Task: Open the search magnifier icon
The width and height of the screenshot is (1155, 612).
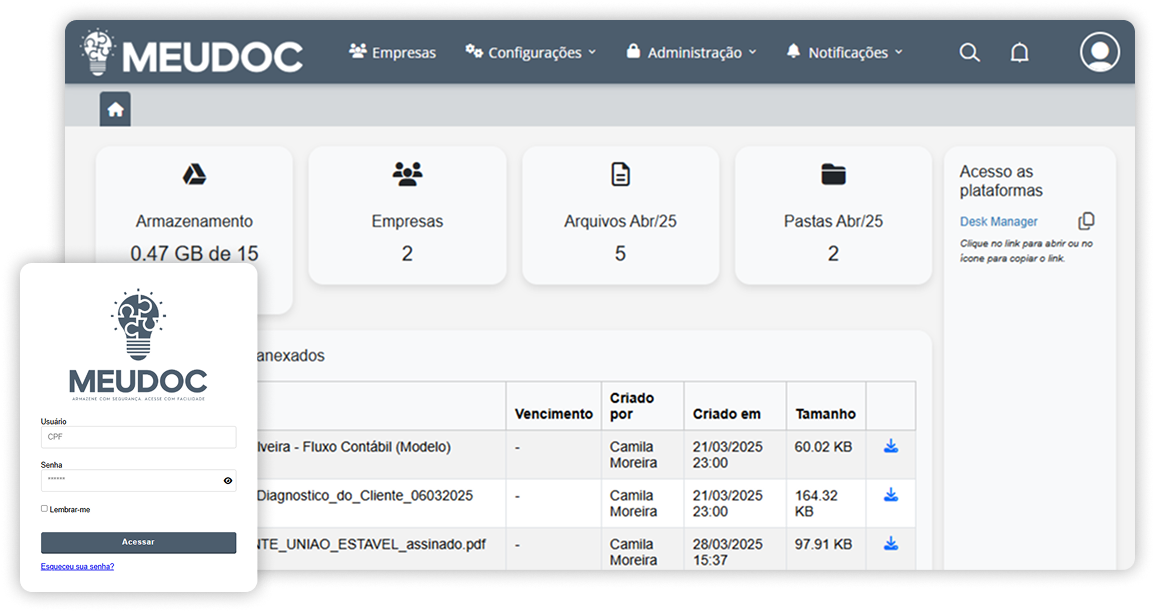Action: tap(969, 53)
